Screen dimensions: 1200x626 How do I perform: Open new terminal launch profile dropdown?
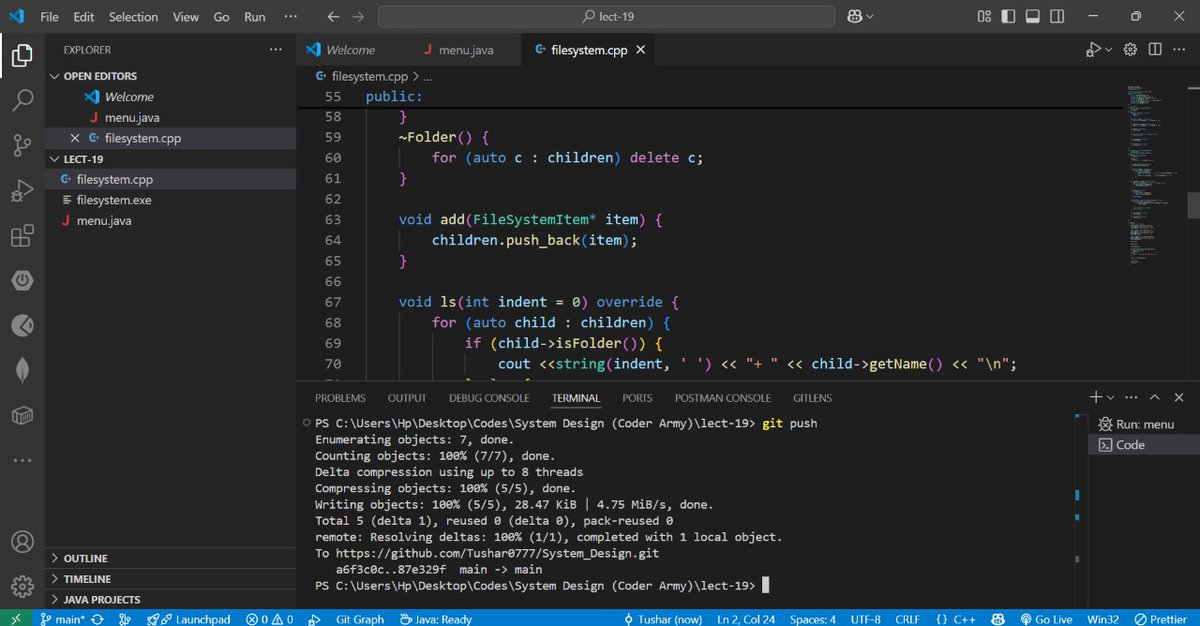click(1112, 397)
